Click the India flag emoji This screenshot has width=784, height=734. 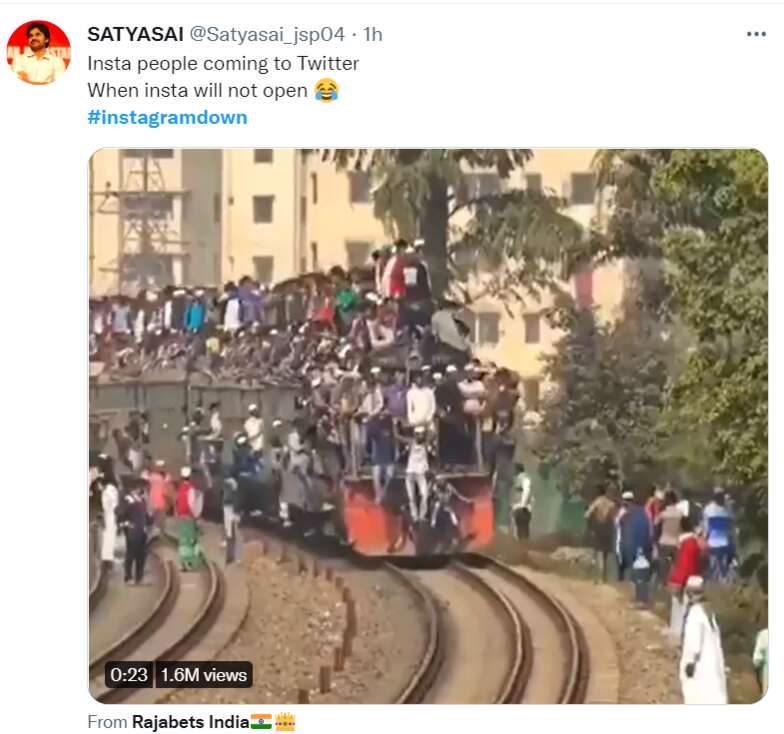(x=261, y=722)
